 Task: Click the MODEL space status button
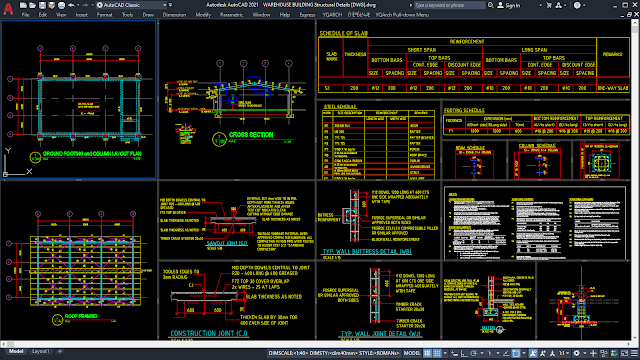(x=412, y=353)
